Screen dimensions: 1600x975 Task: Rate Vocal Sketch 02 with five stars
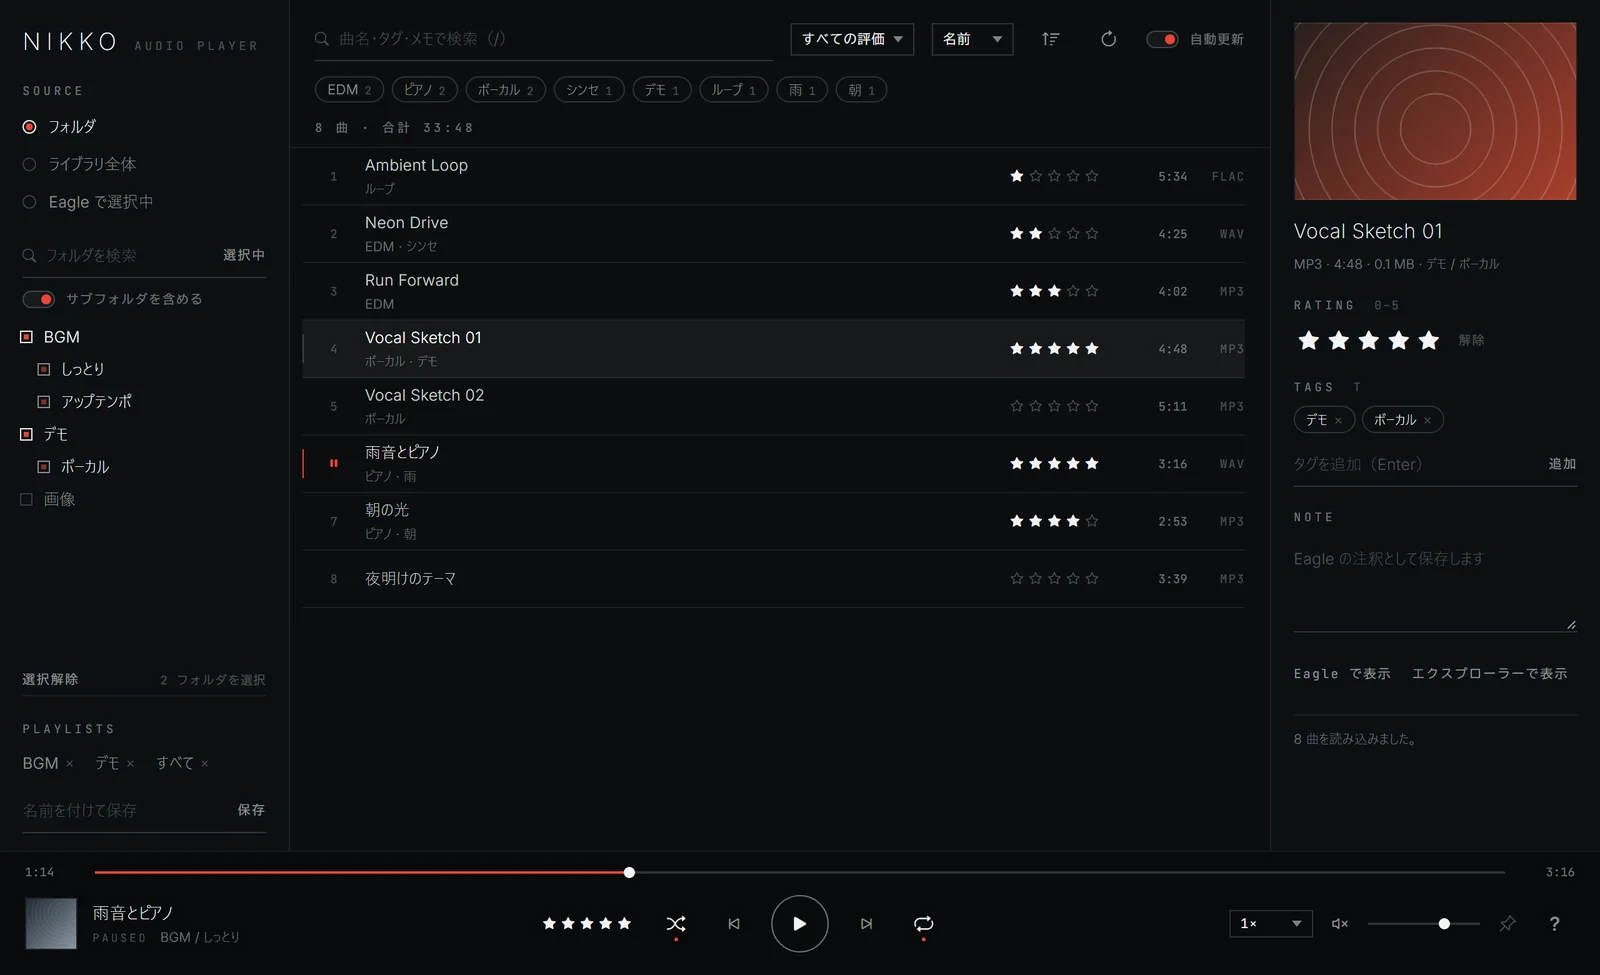point(1092,406)
